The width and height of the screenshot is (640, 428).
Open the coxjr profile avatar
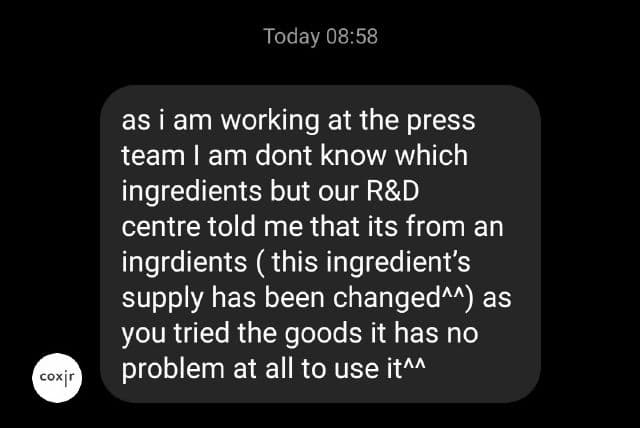pos(57,377)
